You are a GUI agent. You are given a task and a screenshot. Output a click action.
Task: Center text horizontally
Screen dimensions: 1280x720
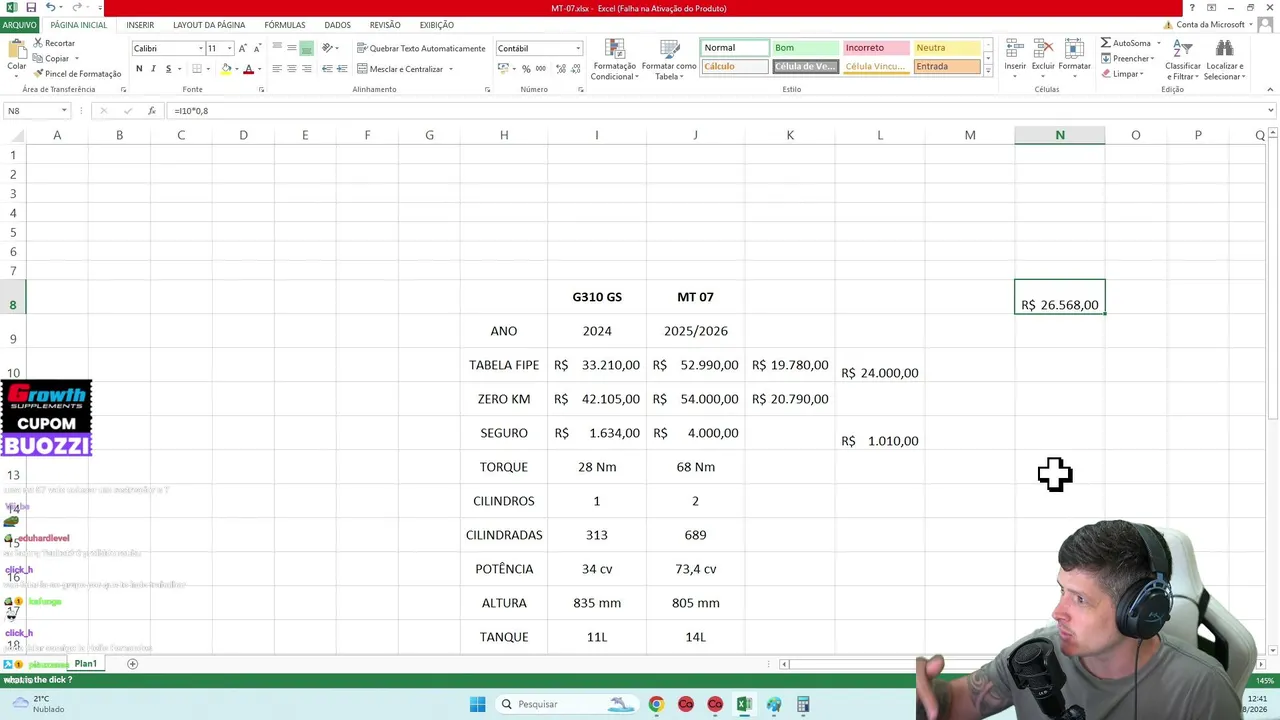click(x=292, y=69)
